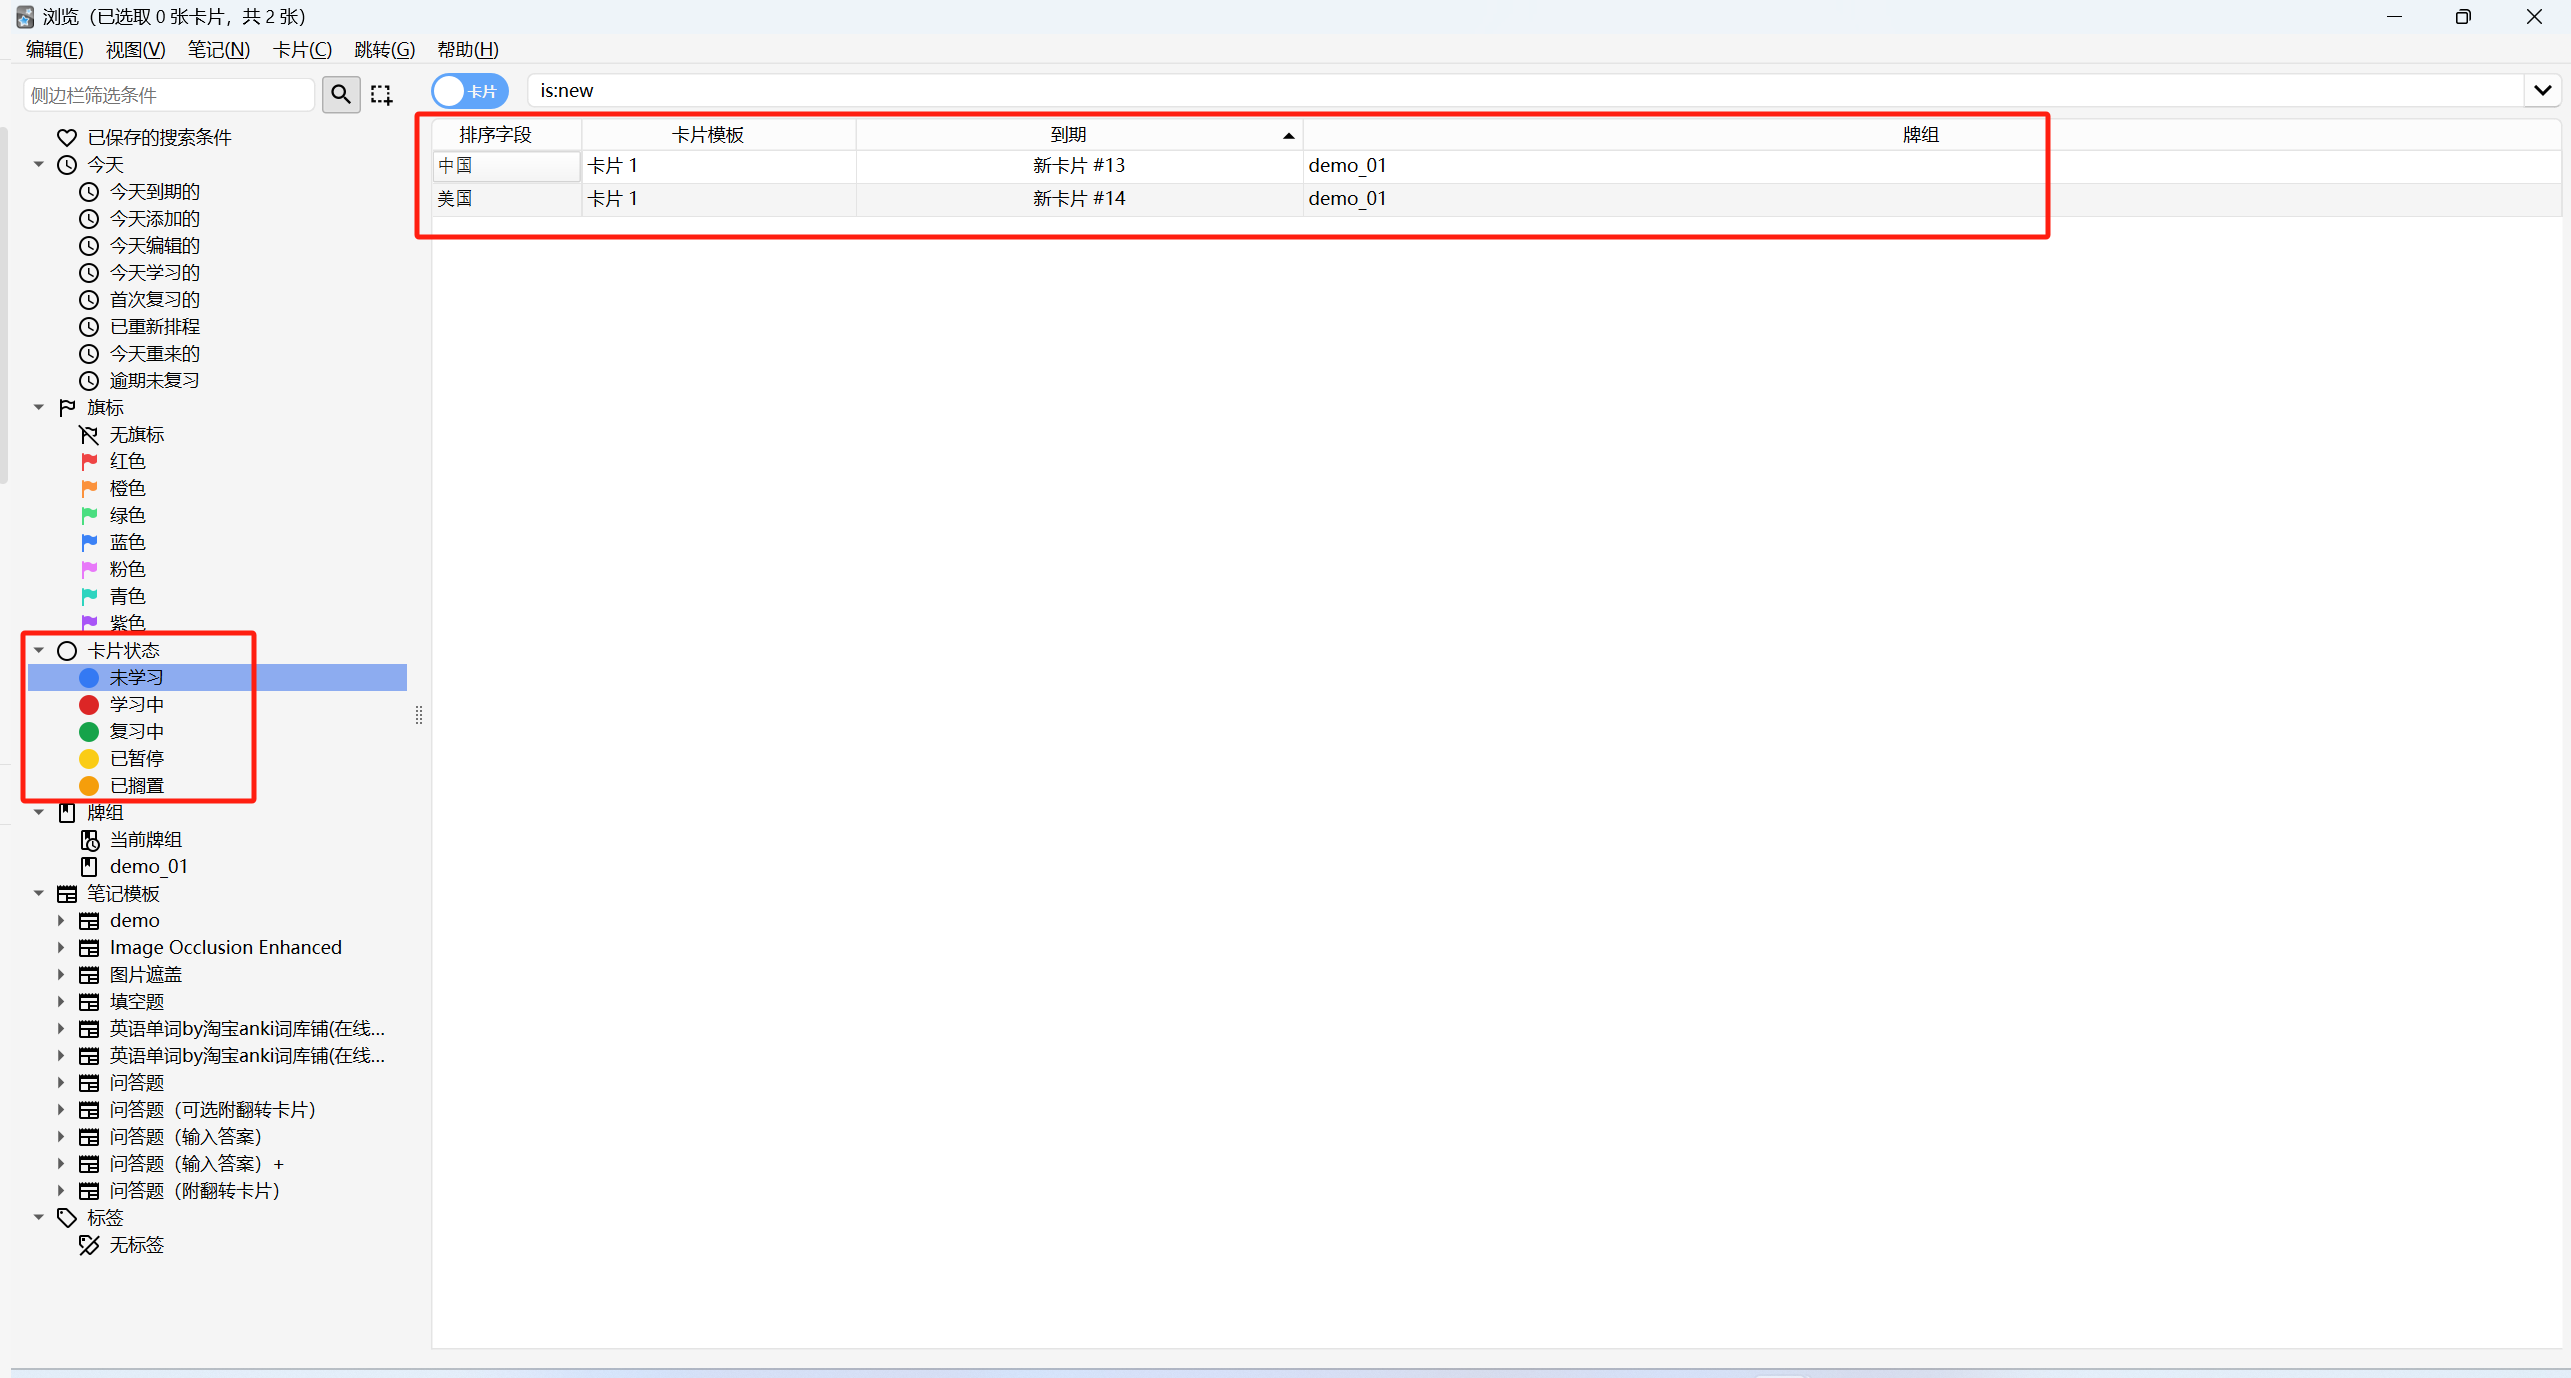This screenshot has width=2571, height=1378.
Task: Activate the sidebar selection tool icon
Action: (381, 94)
